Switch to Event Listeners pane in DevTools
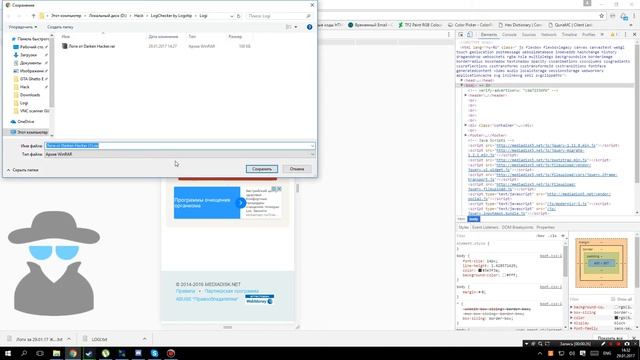The width and height of the screenshot is (640, 360). click(x=485, y=227)
